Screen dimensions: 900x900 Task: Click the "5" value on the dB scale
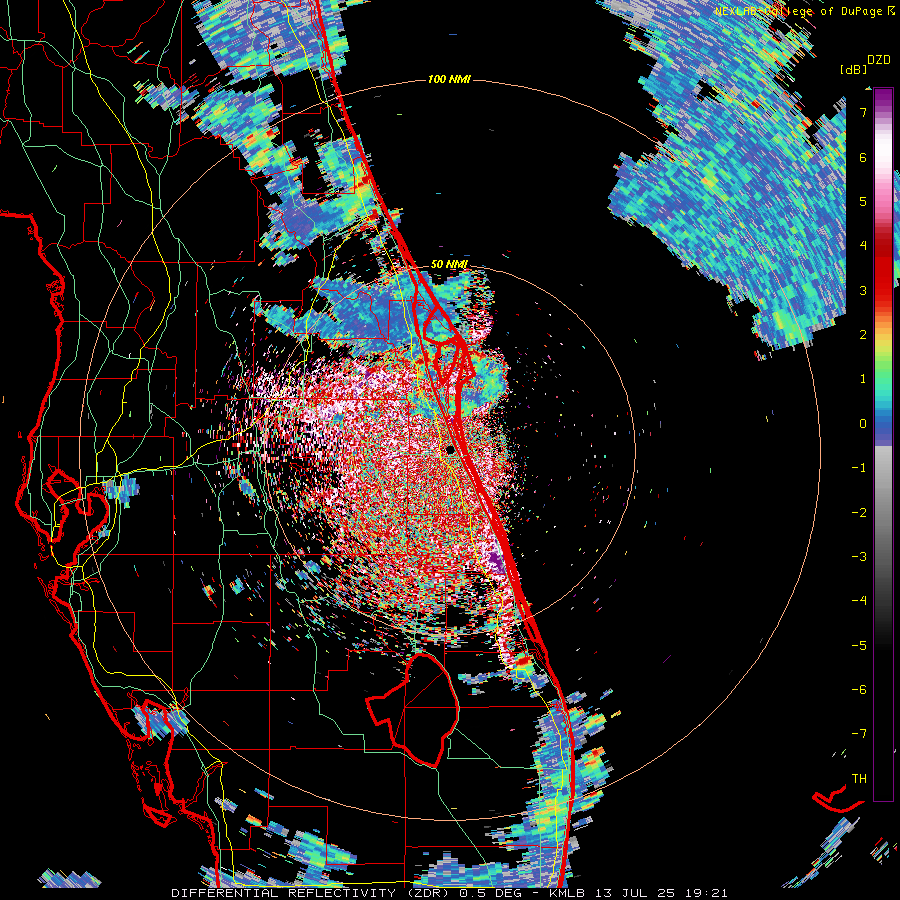pos(863,201)
